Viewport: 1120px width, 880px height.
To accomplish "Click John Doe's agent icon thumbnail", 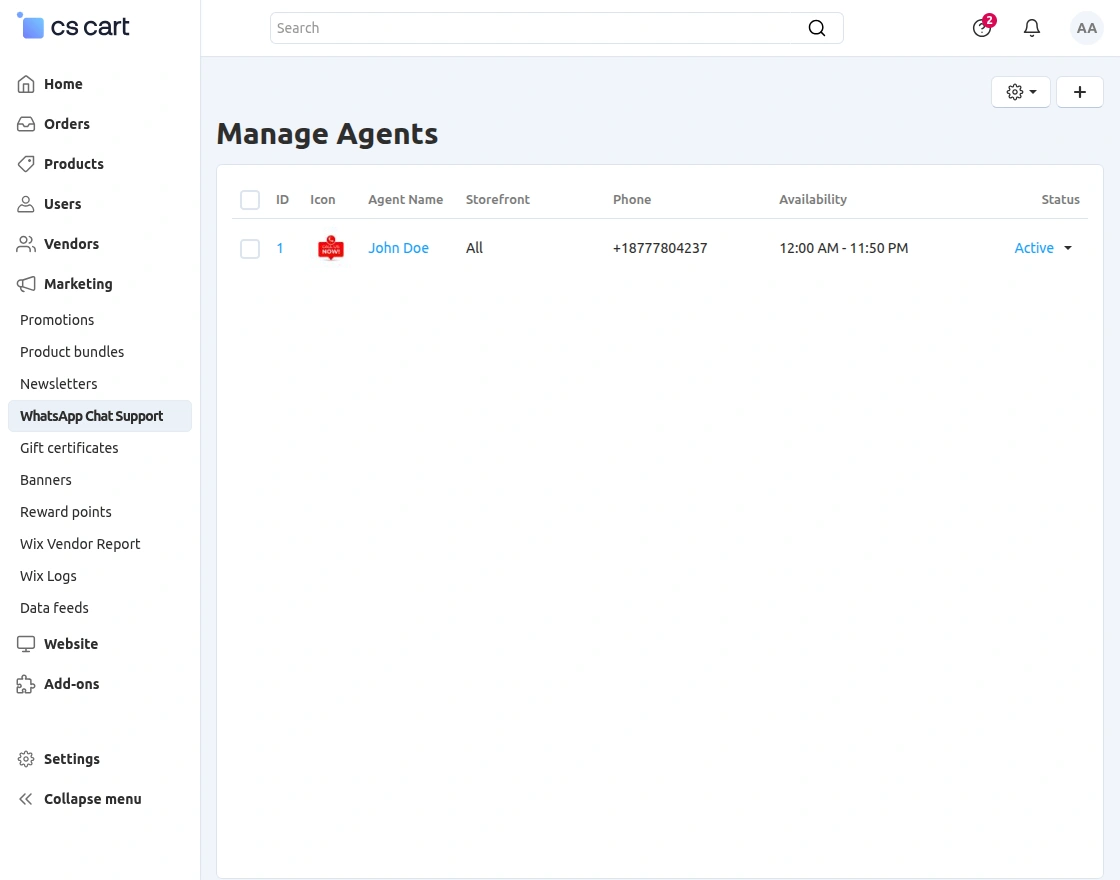I will pyautogui.click(x=331, y=248).
